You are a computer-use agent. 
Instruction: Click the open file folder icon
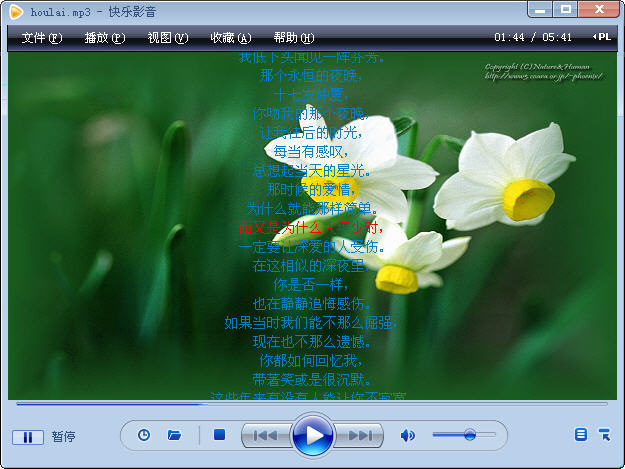(174, 435)
